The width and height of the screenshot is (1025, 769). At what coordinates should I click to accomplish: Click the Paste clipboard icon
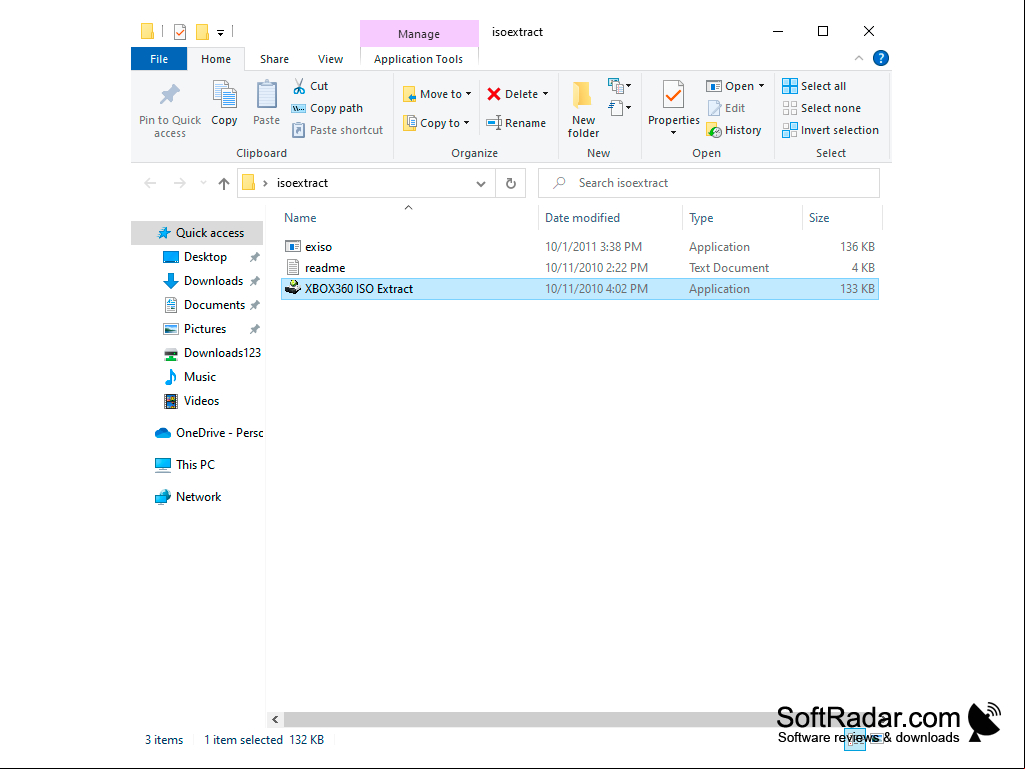click(266, 95)
